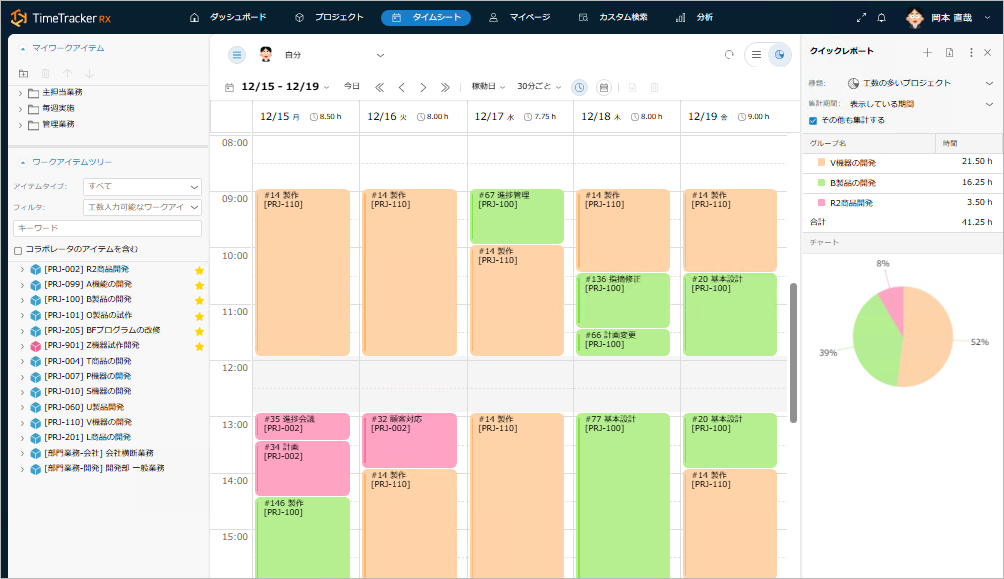Open the ダッシュボード menu
Image resolution: width=1004 pixels, height=579 pixels.
228,18
